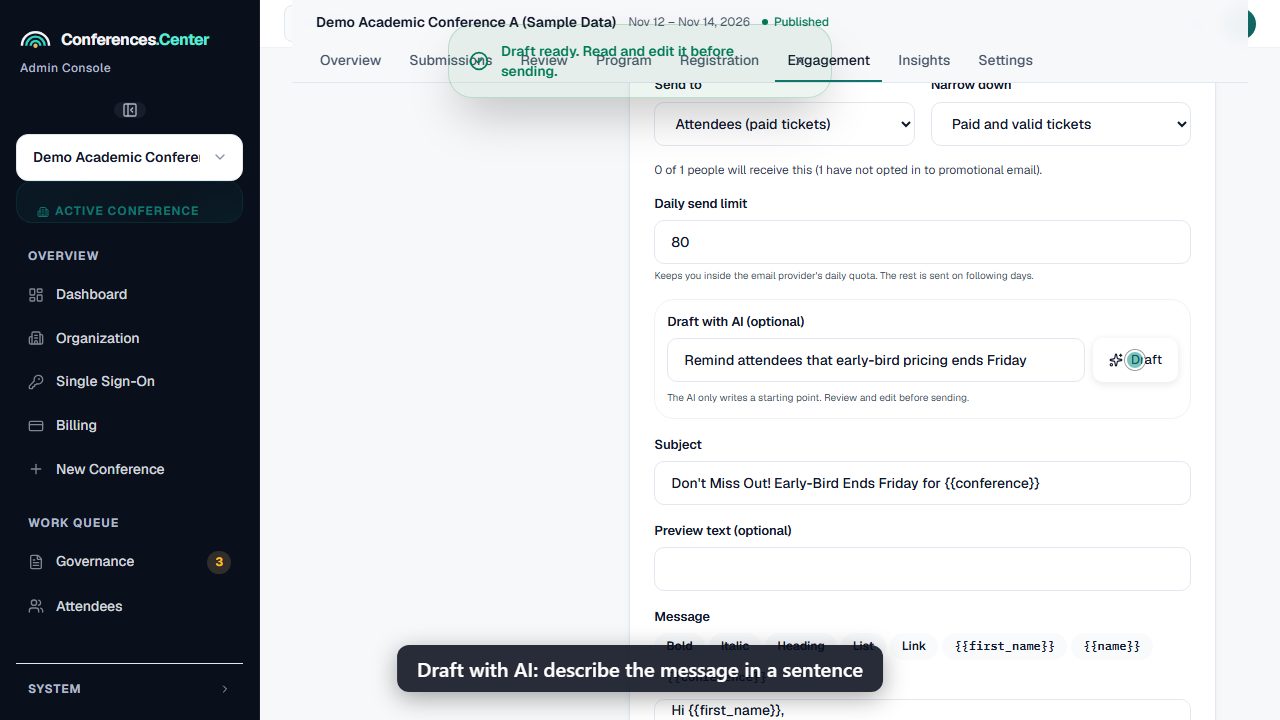Screen dimensions: 1280x720
Task: Switch to the Submissions tab
Action: (450, 60)
